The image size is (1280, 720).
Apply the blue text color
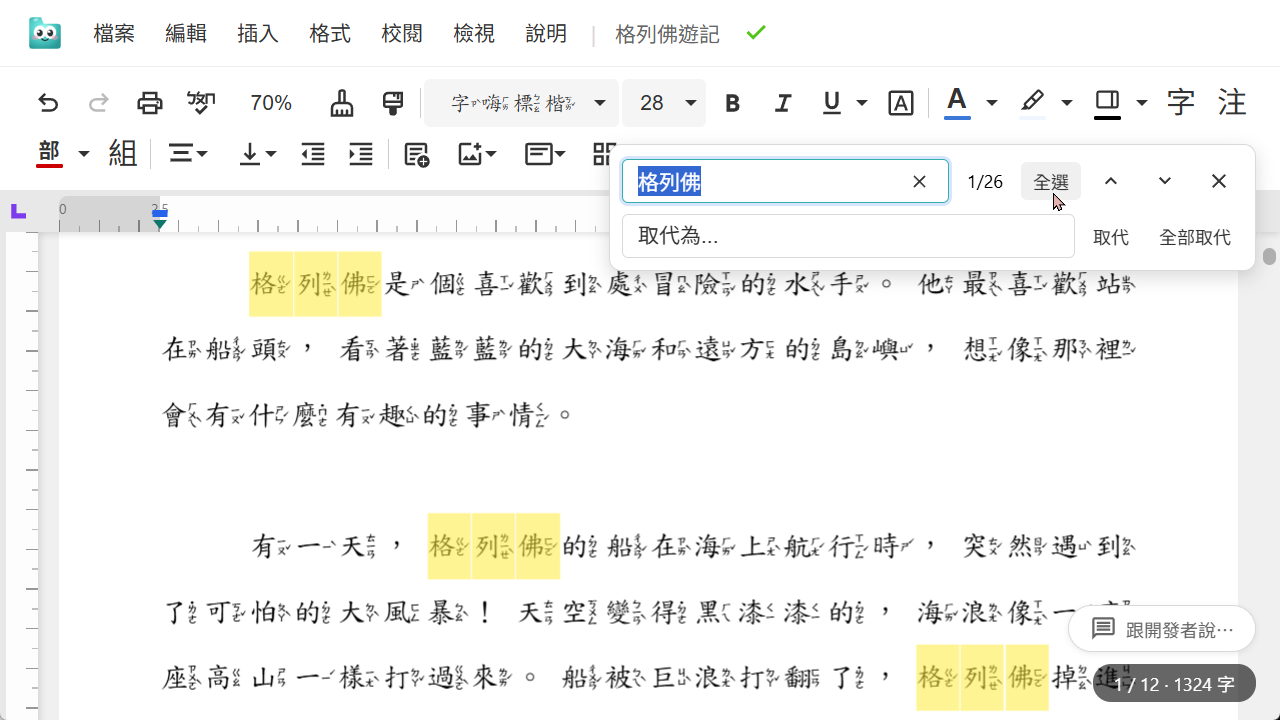point(957,103)
